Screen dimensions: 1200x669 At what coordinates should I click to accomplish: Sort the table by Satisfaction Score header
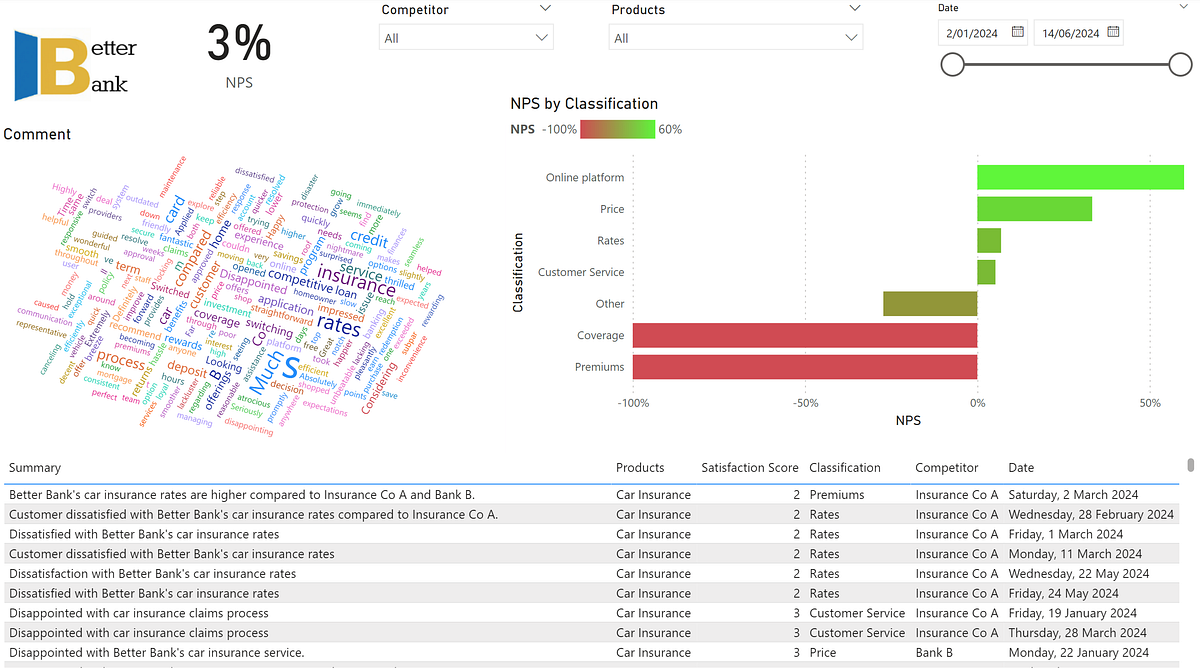750,467
